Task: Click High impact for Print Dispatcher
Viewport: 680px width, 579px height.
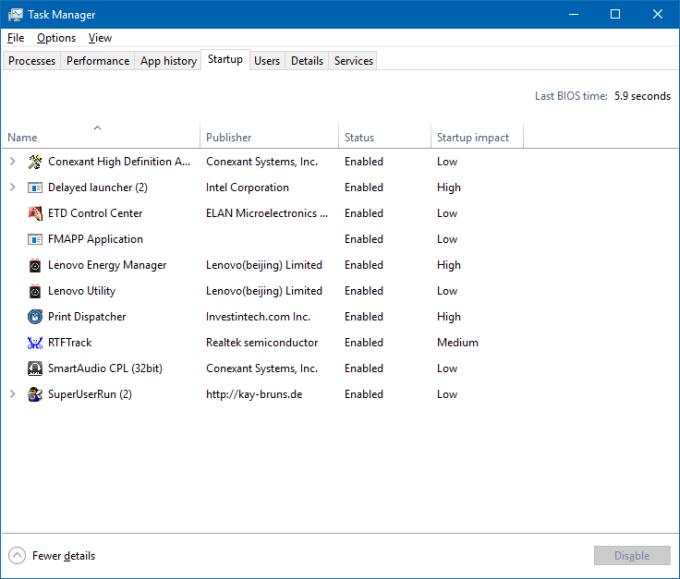Action: 449,317
